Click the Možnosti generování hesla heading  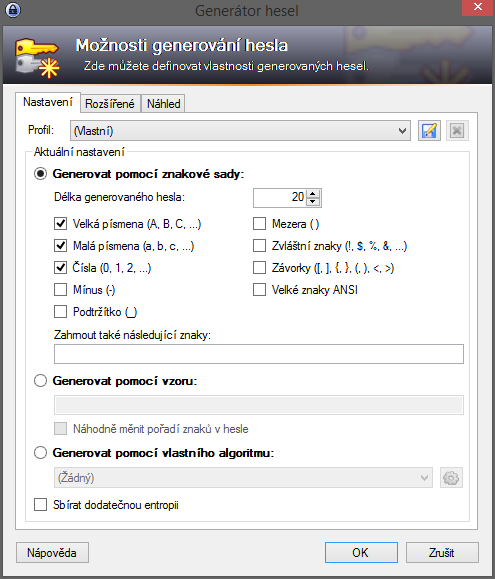click(x=182, y=46)
